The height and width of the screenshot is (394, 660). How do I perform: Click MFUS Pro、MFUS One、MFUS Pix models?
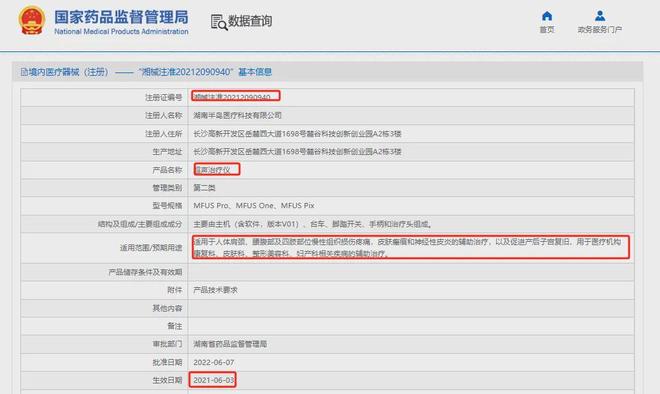pyautogui.click(x=254, y=206)
